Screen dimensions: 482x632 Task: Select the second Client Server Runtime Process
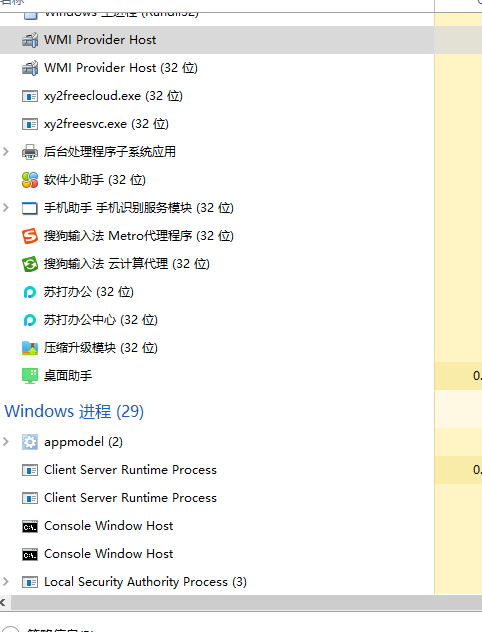pyautogui.click(x=217, y=498)
